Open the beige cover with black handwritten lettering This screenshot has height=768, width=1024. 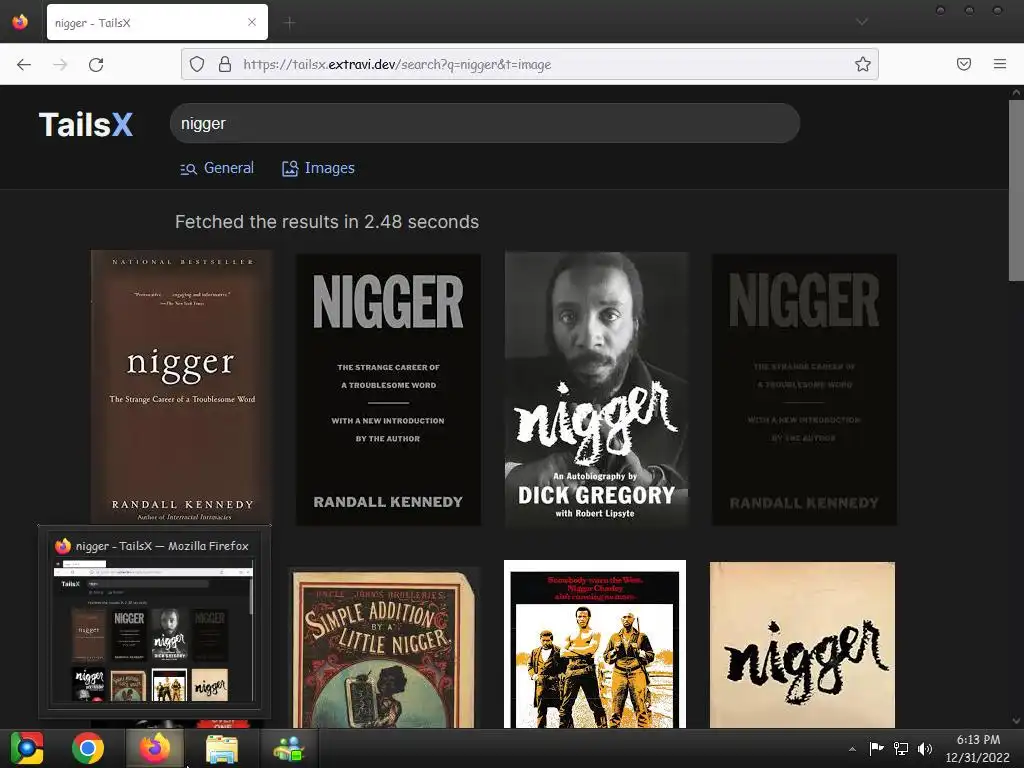point(803,645)
